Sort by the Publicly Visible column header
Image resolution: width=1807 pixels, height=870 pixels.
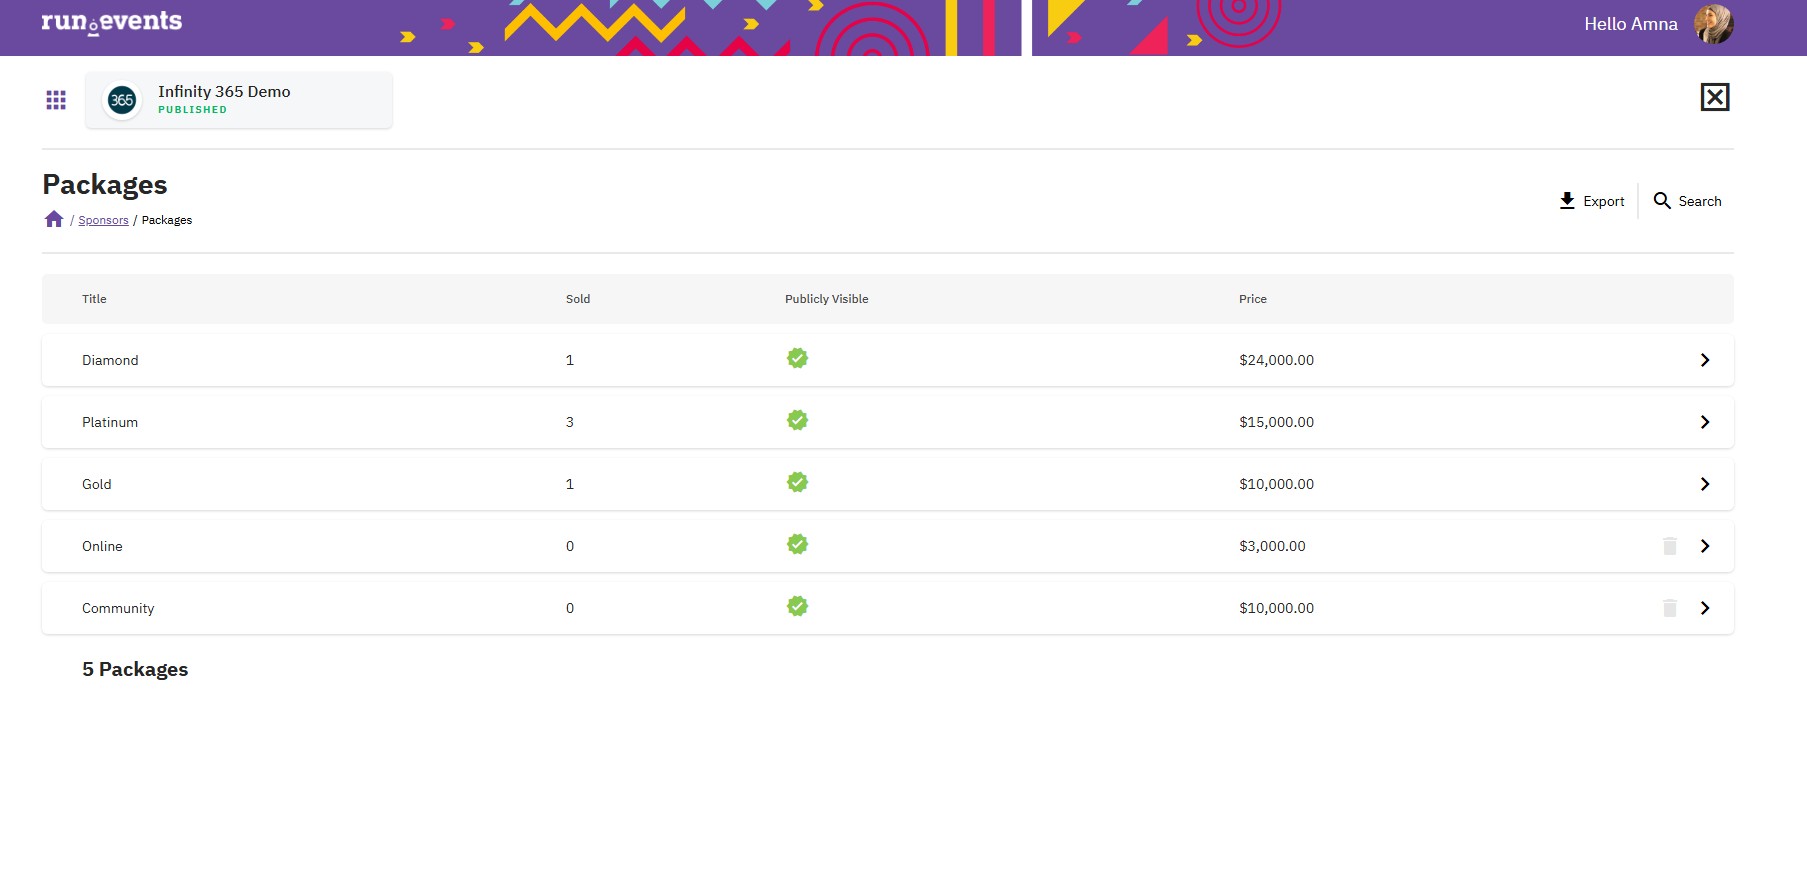point(826,299)
